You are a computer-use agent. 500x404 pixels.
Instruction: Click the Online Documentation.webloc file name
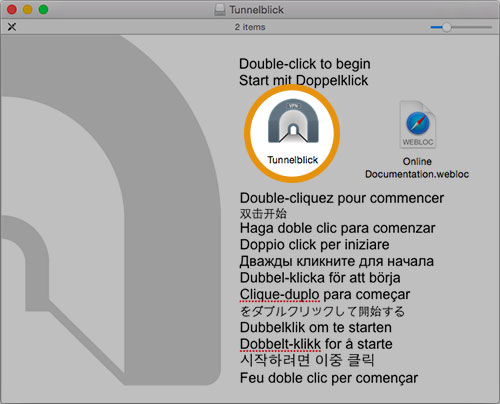[x=417, y=168]
